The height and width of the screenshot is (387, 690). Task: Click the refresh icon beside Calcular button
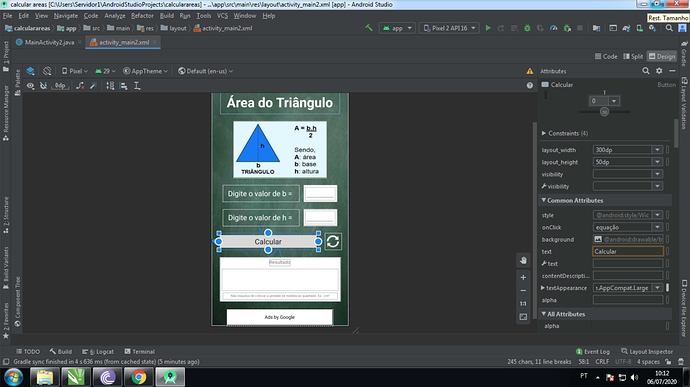[333, 241]
